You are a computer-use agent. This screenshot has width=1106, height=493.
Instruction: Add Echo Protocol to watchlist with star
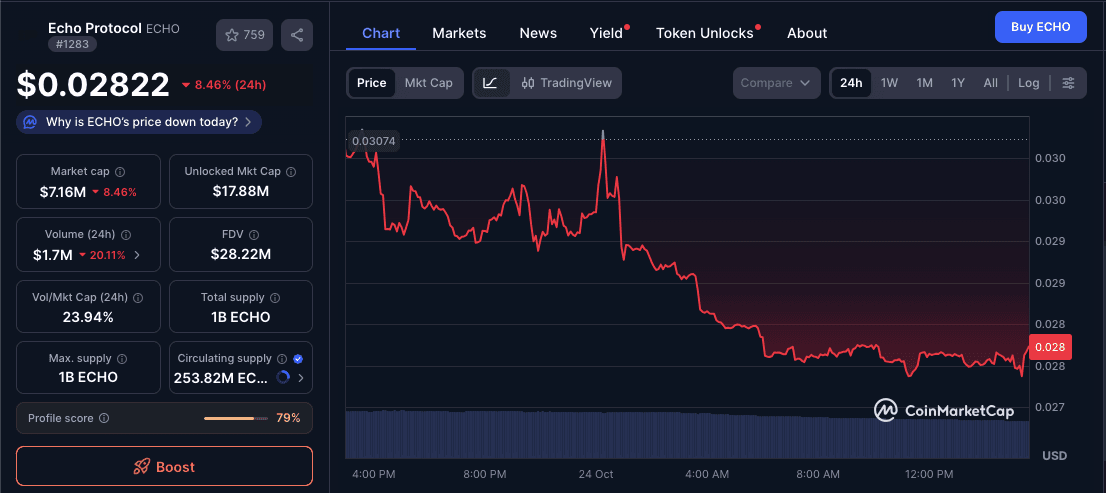pyautogui.click(x=244, y=35)
